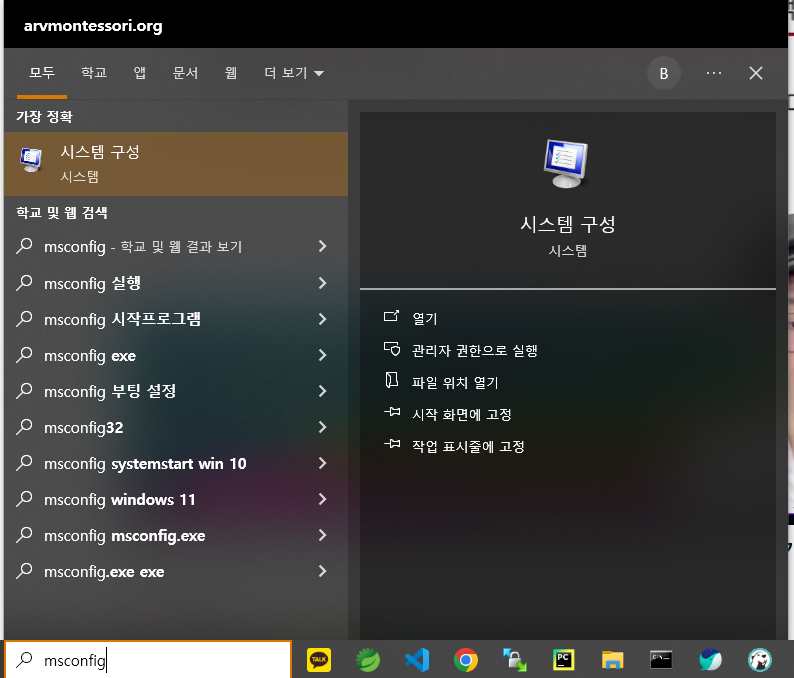The width and height of the screenshot is (794, 678).
Task: Click the round dog face taskbar icon
Action: coord(760,660)
